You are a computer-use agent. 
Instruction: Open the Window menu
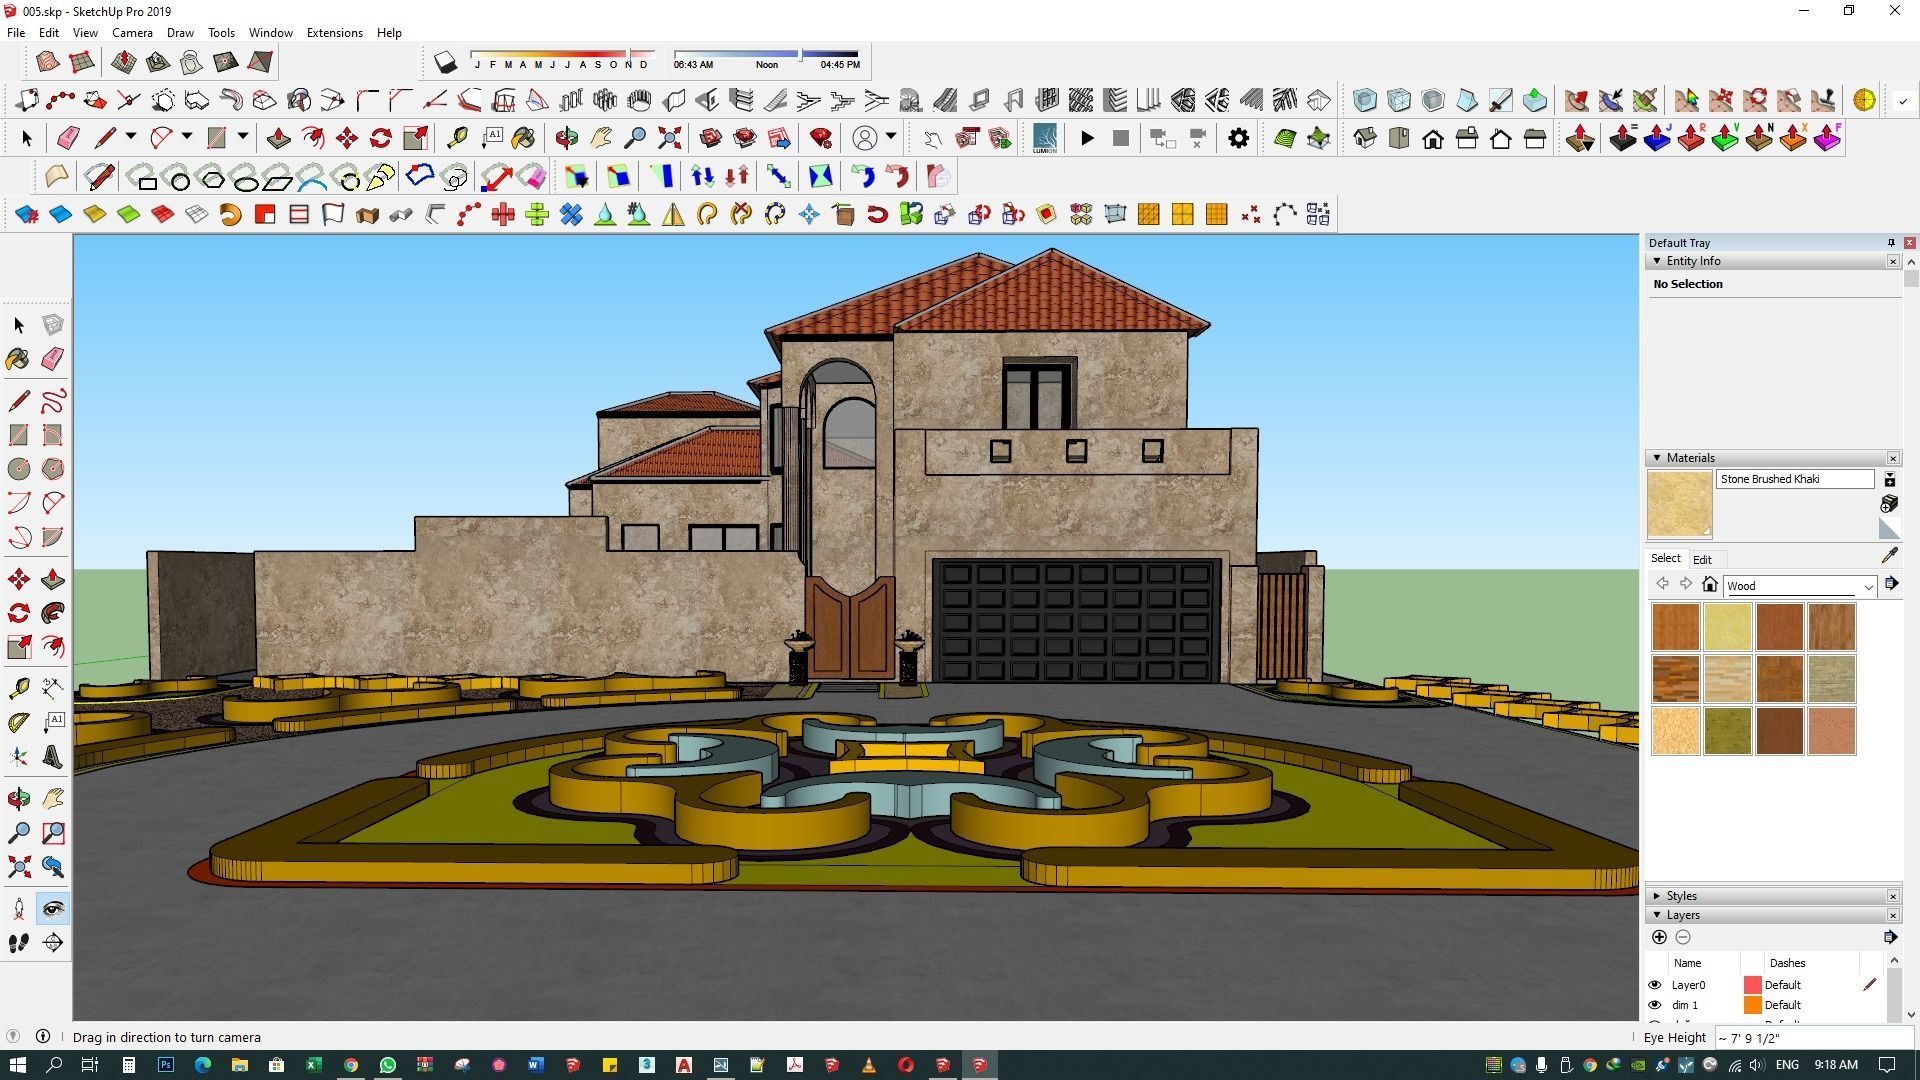click(270, 33)
